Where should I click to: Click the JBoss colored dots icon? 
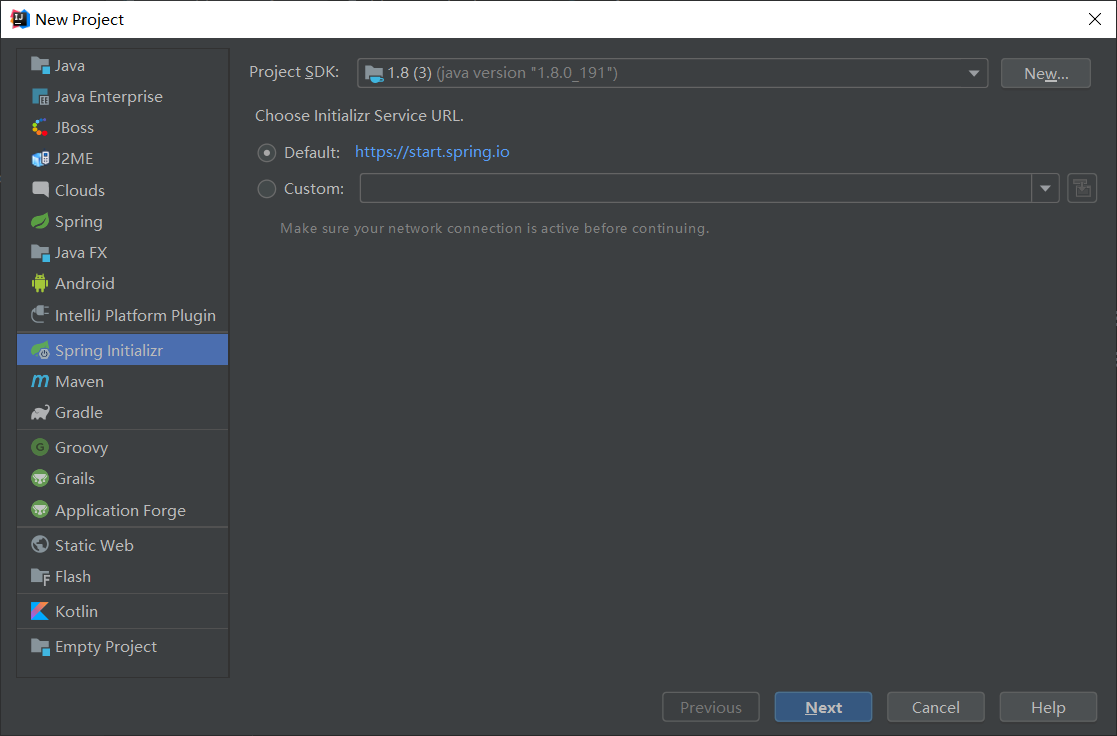tap(40, 128)
